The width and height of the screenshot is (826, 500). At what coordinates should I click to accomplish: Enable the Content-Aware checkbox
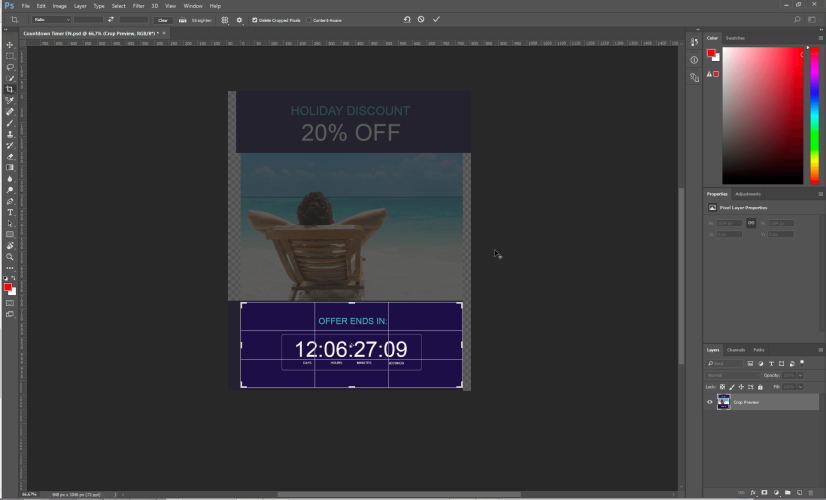click(309, 20)
